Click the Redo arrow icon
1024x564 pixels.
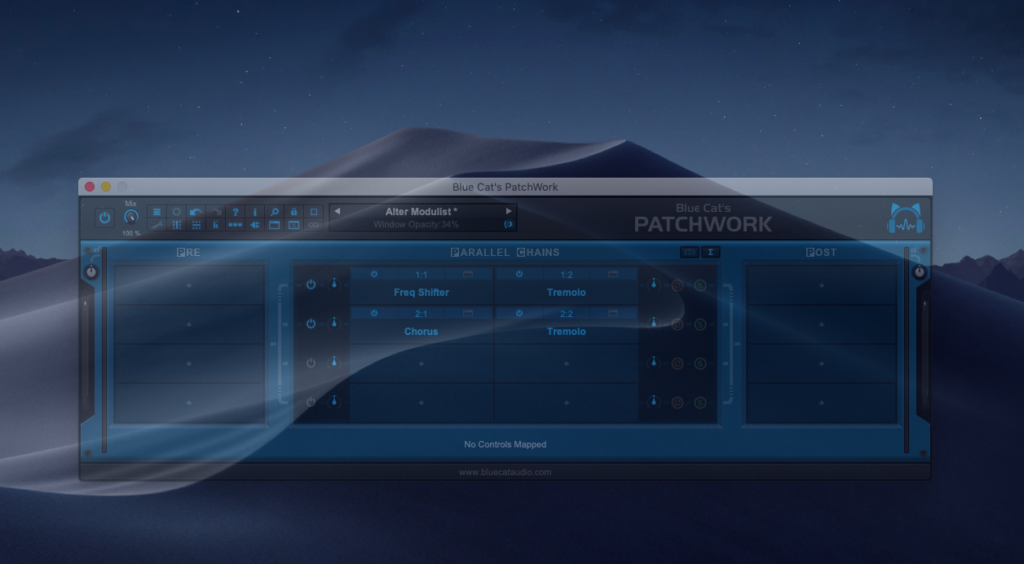click(216, 212)
